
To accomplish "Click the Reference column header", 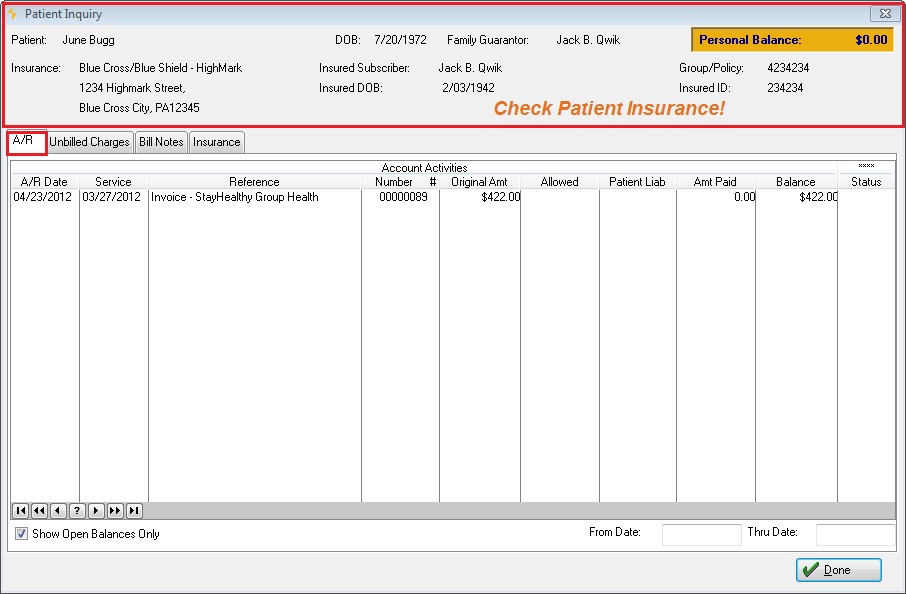I will [254, 181].
